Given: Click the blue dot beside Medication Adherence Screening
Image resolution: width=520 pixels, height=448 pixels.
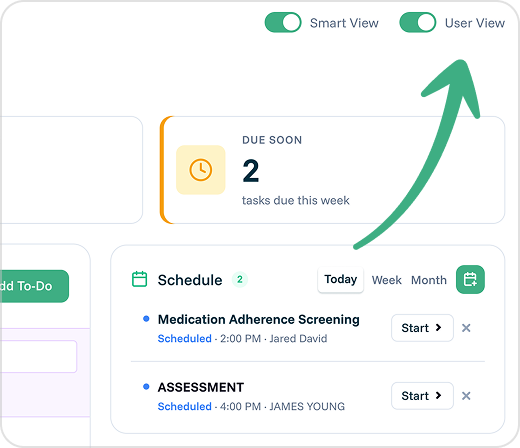Looking at the screenshot, I should point(146,319).
